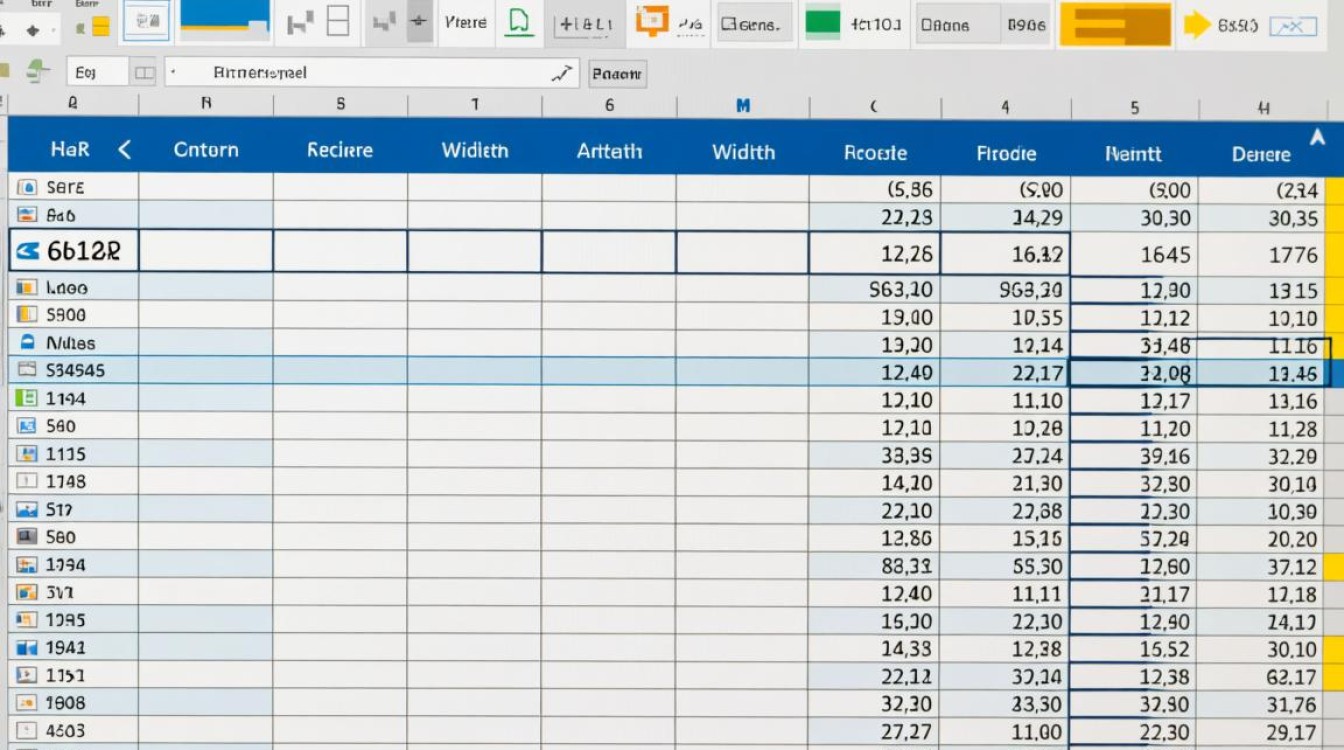
Task: Click the row icon next to 6b12R
Action: tap(27, 252)
